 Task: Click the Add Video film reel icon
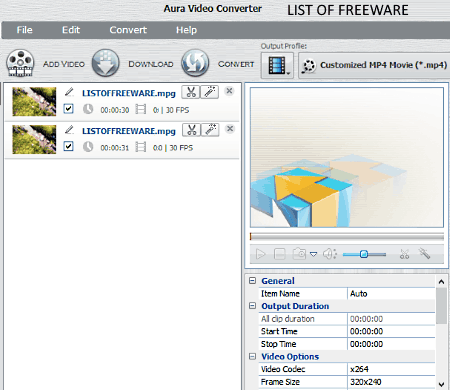20,63
